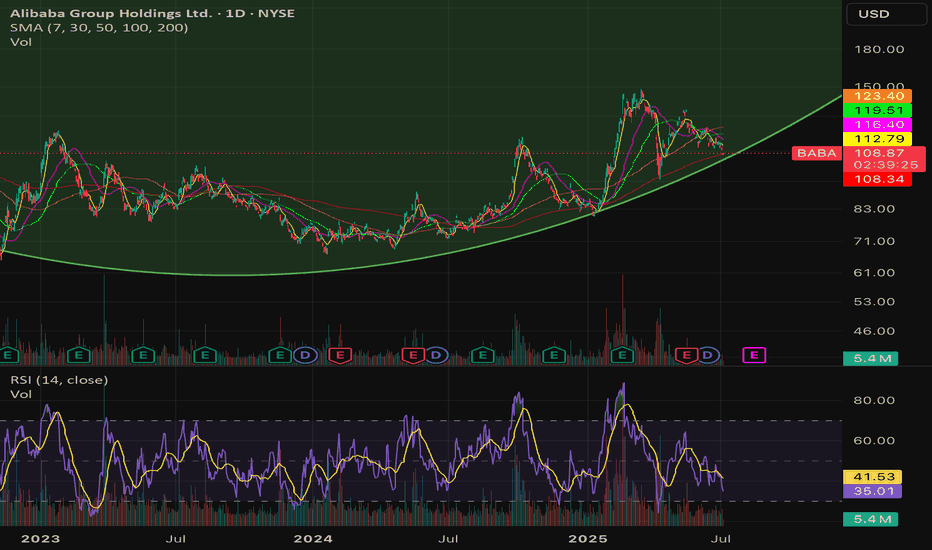The height and width of the screenshot is (550, 932).
Task: Click the 2024 time axis label
Action: 313,539
